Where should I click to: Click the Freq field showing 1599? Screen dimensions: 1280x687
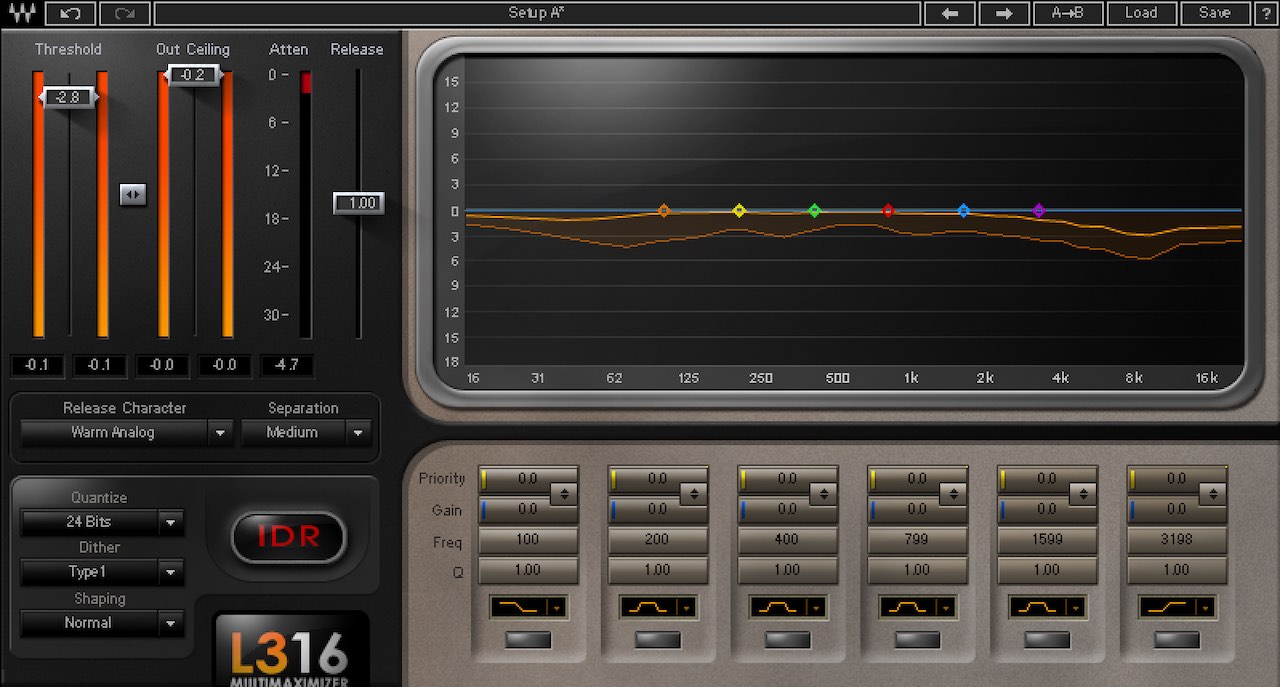1048,539
